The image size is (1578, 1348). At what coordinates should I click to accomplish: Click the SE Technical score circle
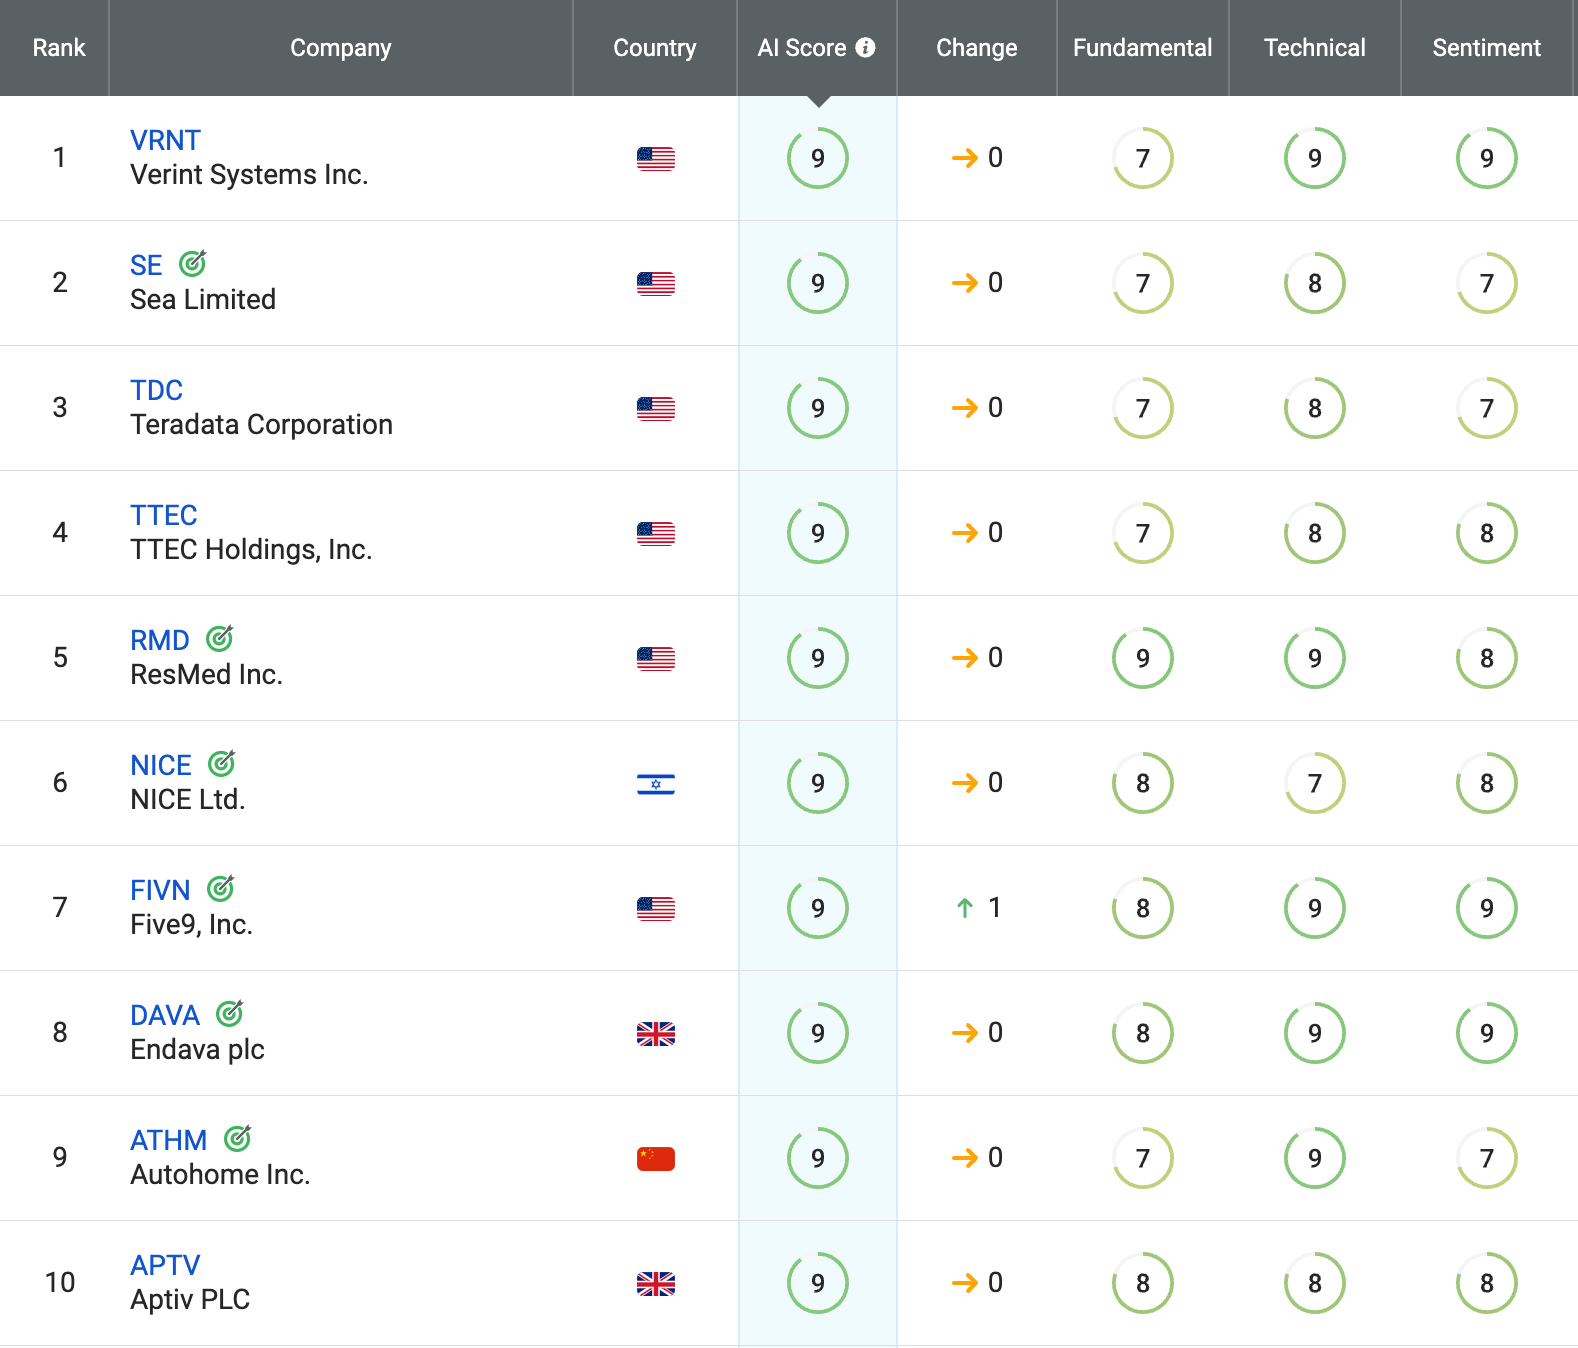1315,283
